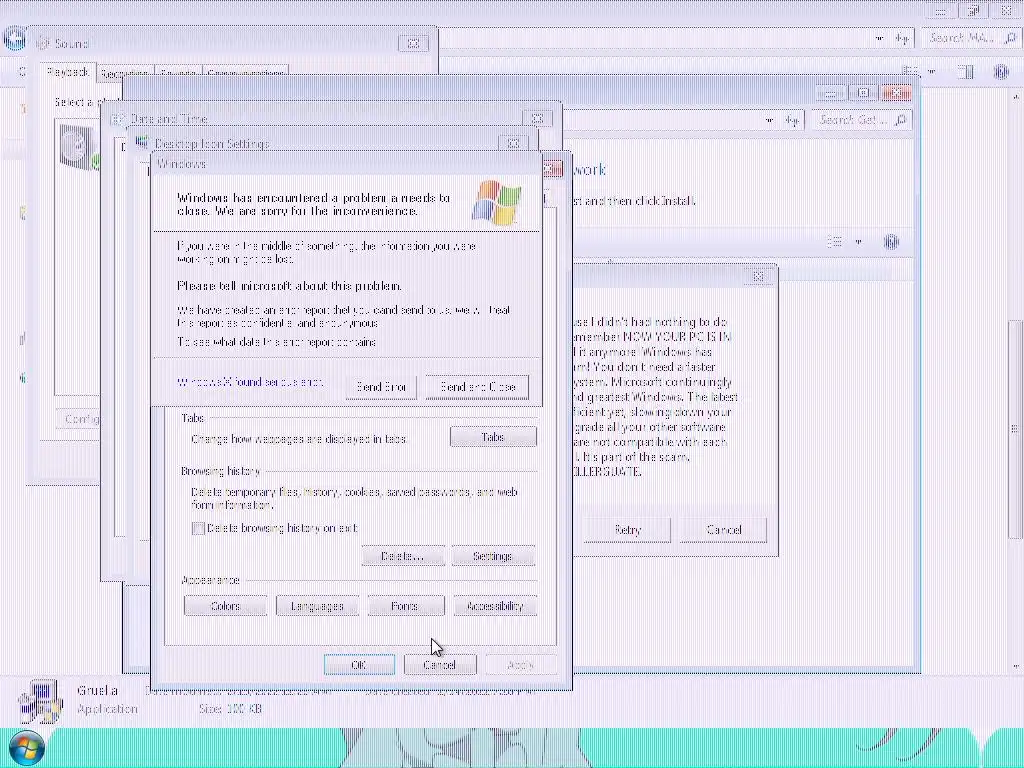This screenshot has width=1024, height=768.
Task: Click Retry in the message dialog
Action: point(628,530)
